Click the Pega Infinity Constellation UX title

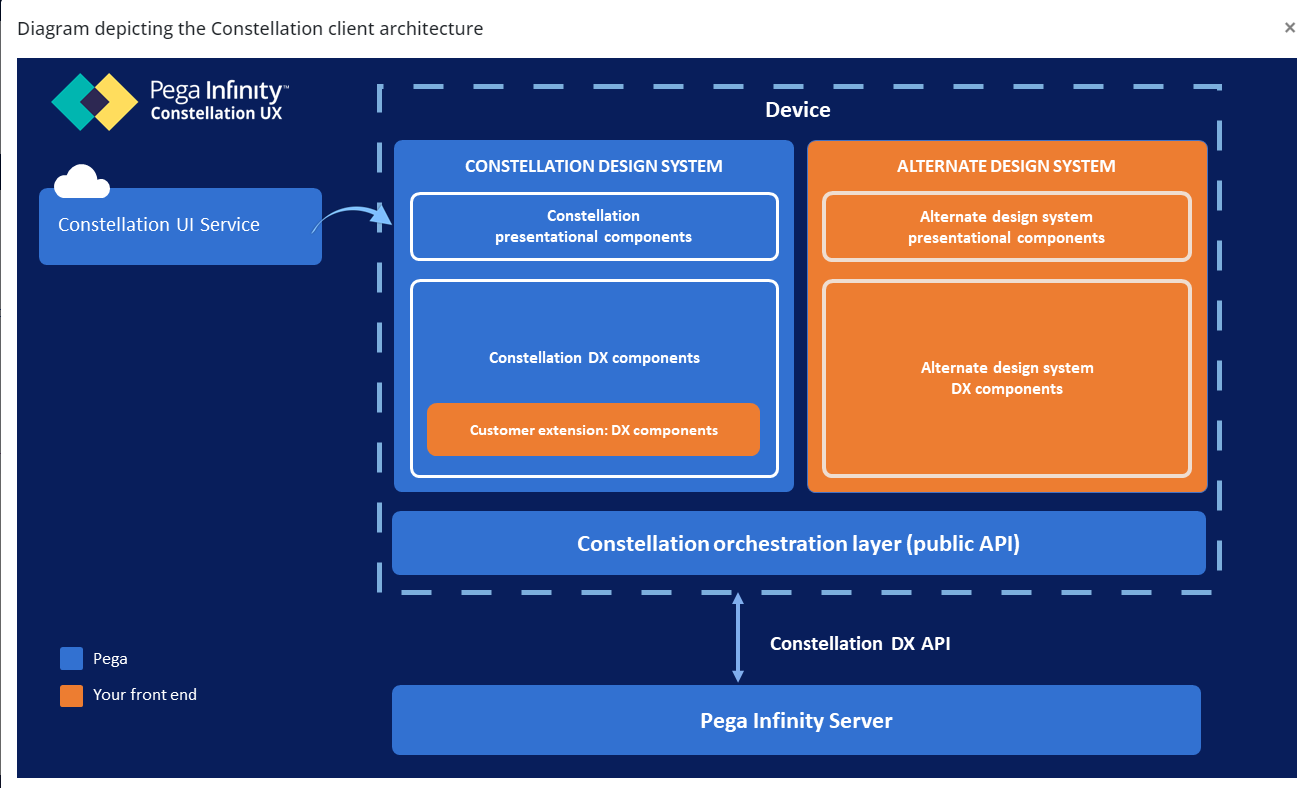(219, 101)
